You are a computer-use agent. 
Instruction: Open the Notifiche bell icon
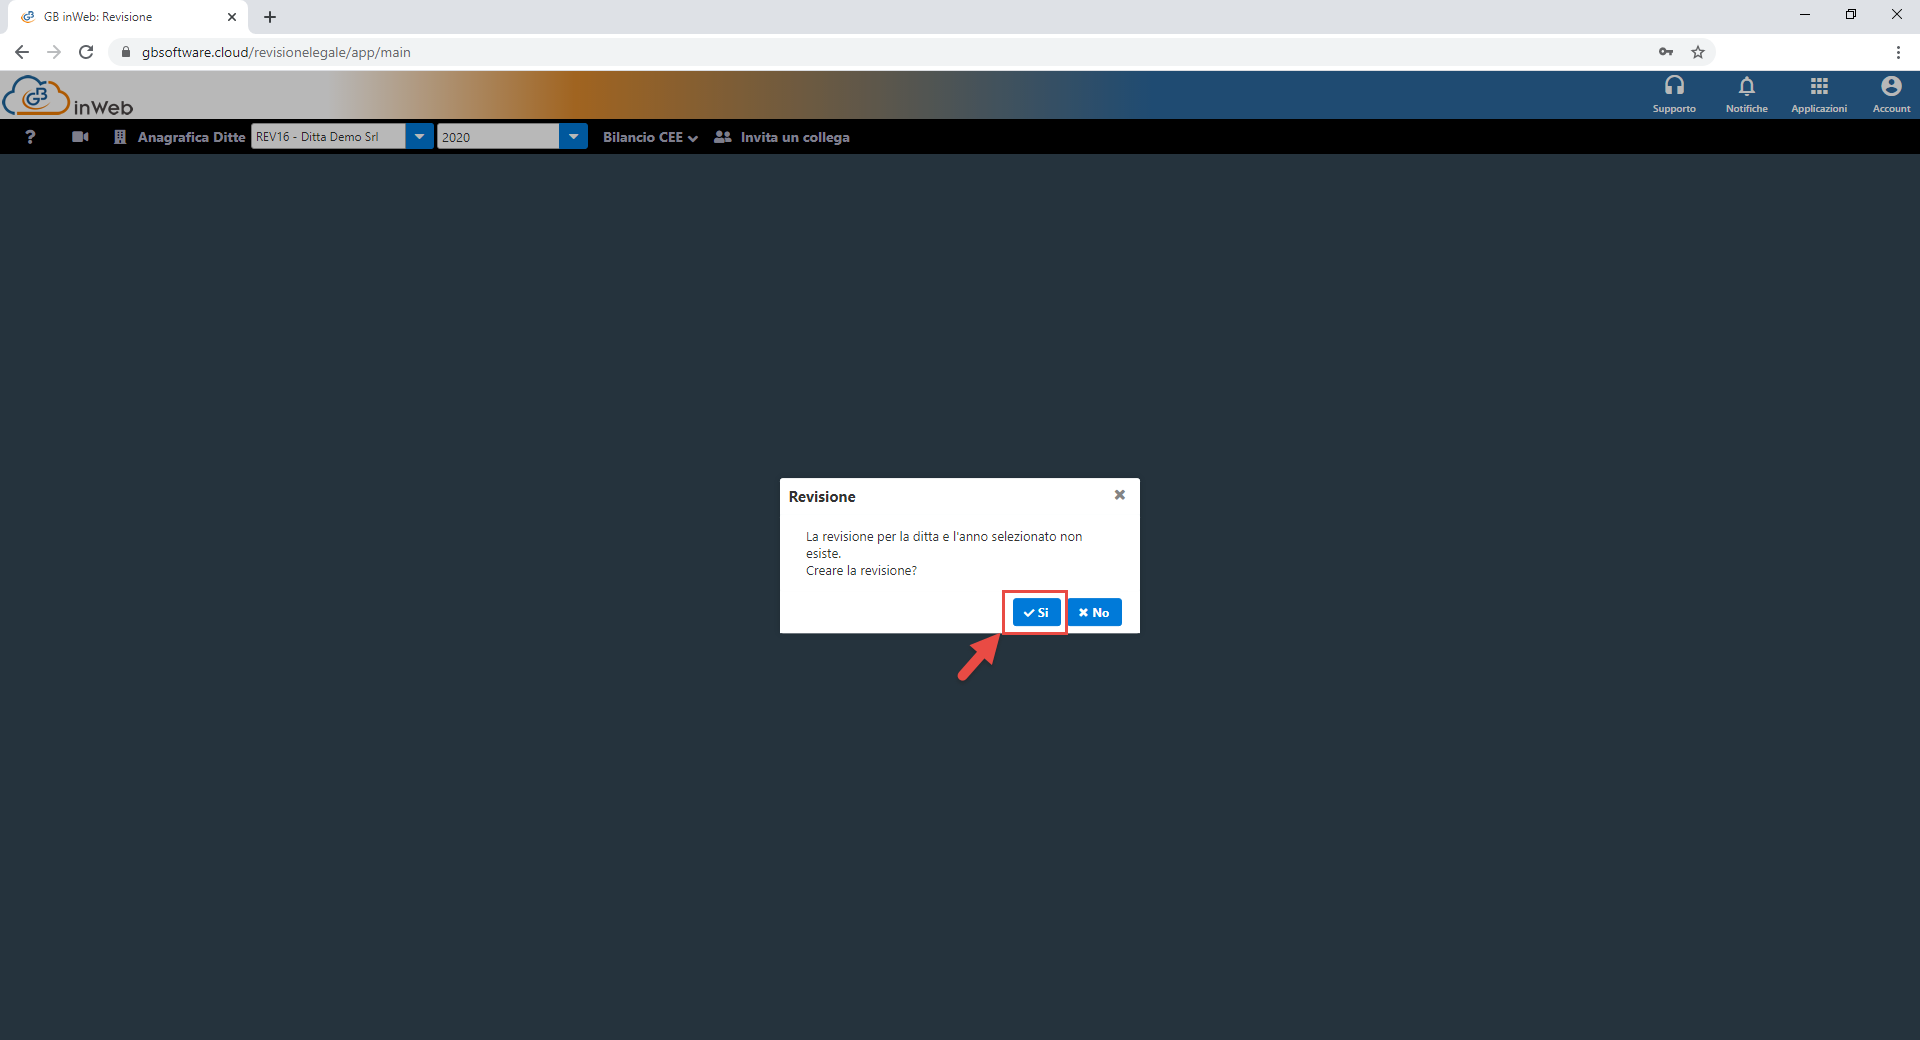click(x=1746, y=95)
